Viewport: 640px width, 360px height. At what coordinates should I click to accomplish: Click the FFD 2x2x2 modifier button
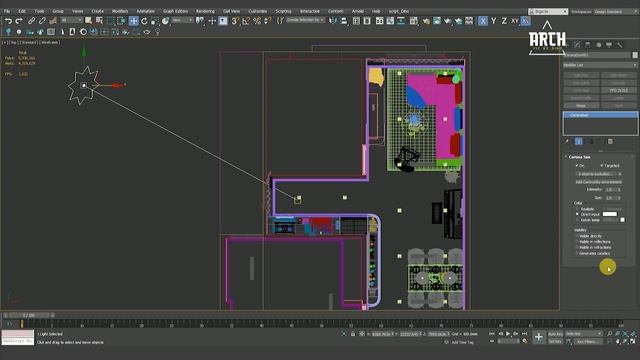coord(619,90)
